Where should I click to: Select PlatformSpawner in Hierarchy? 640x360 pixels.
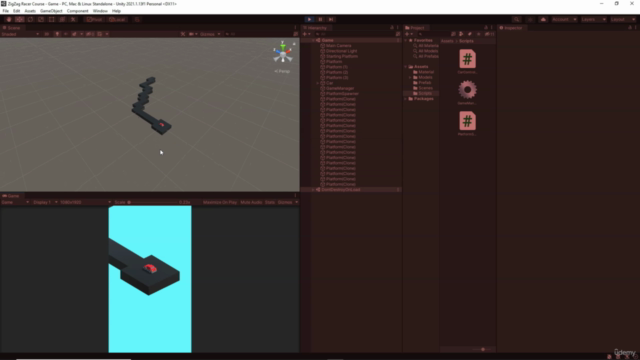pyautogui.click(x=342, y=93)
